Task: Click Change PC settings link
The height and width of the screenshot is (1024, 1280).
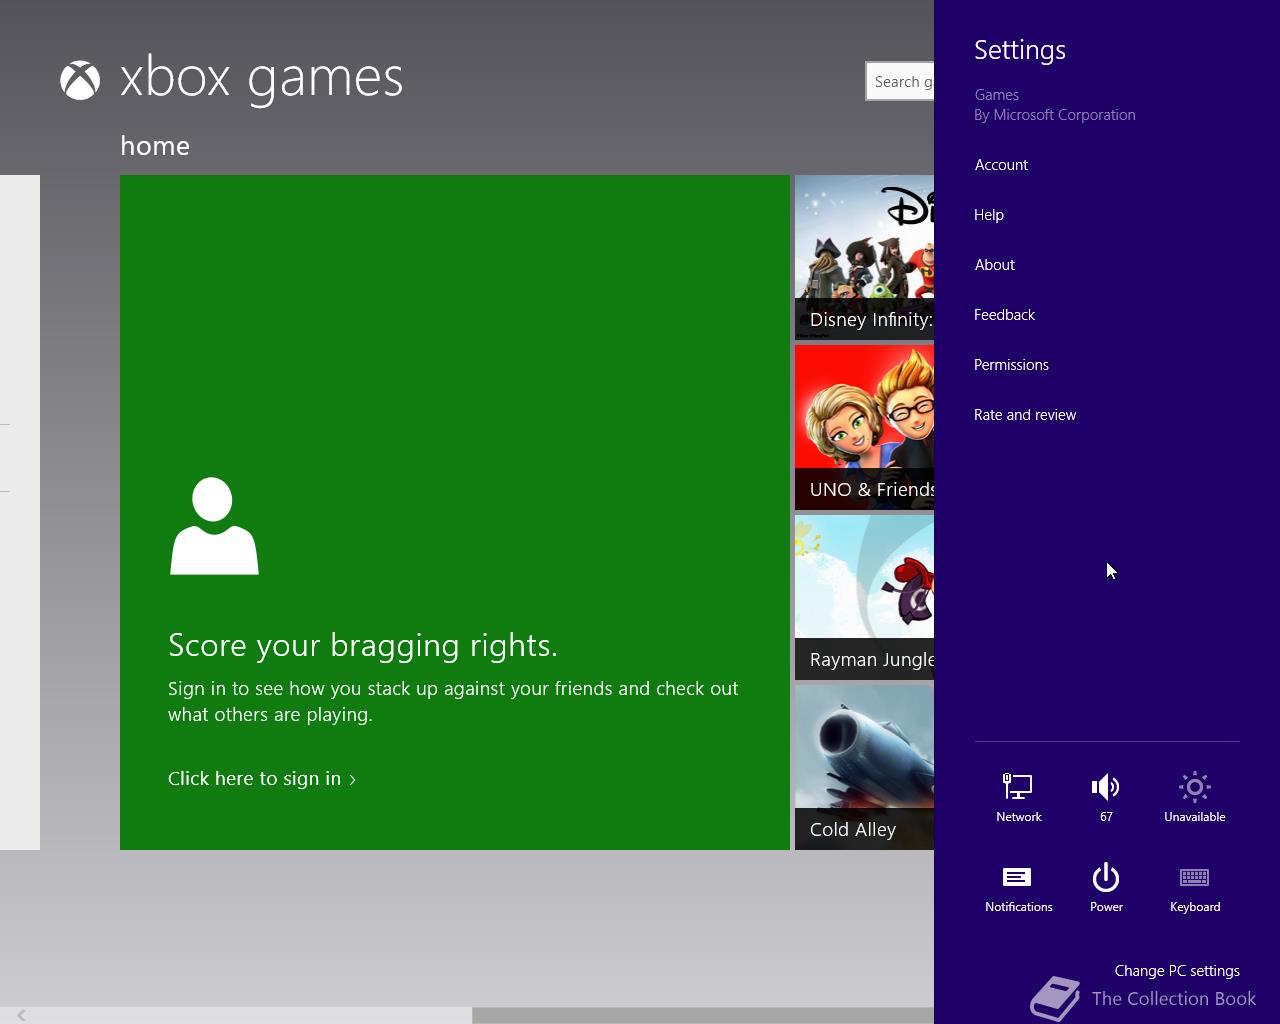Action: pos(1177,971)
